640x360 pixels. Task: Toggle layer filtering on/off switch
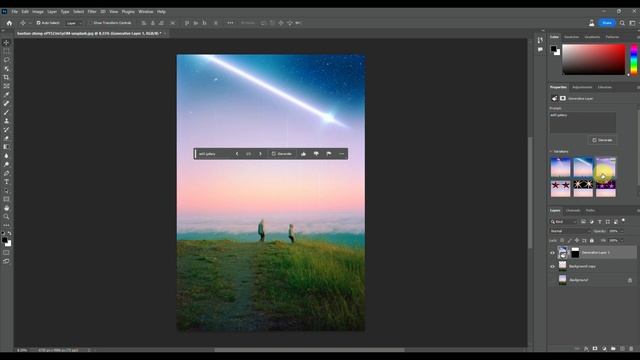pyautogui.click(x=623, y=221)
